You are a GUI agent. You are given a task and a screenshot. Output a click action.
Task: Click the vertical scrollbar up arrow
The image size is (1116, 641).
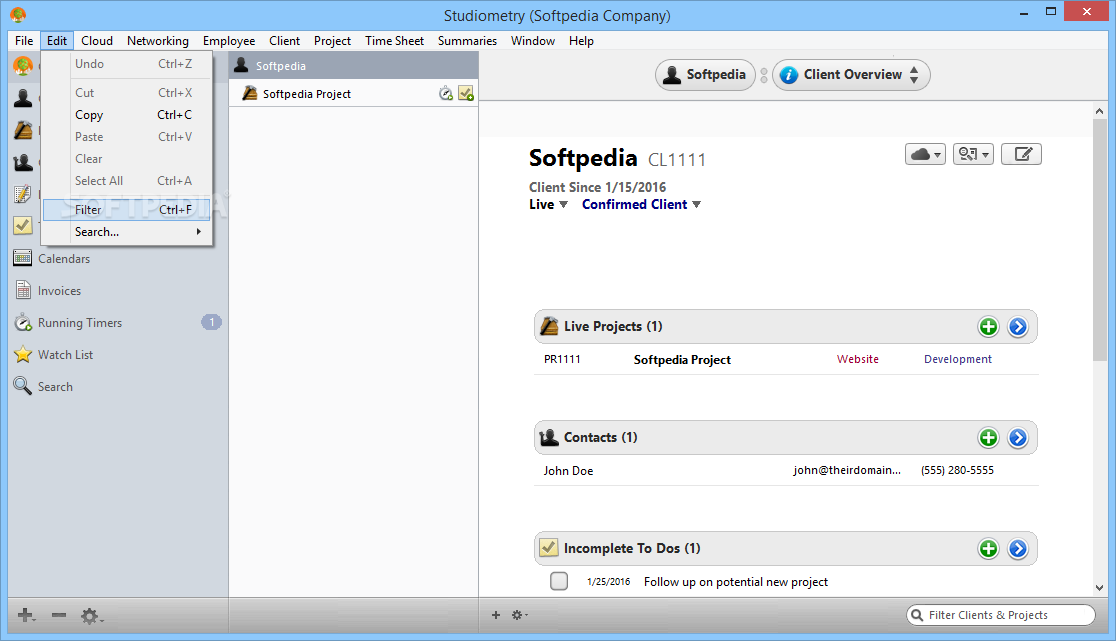[1100, 111]
